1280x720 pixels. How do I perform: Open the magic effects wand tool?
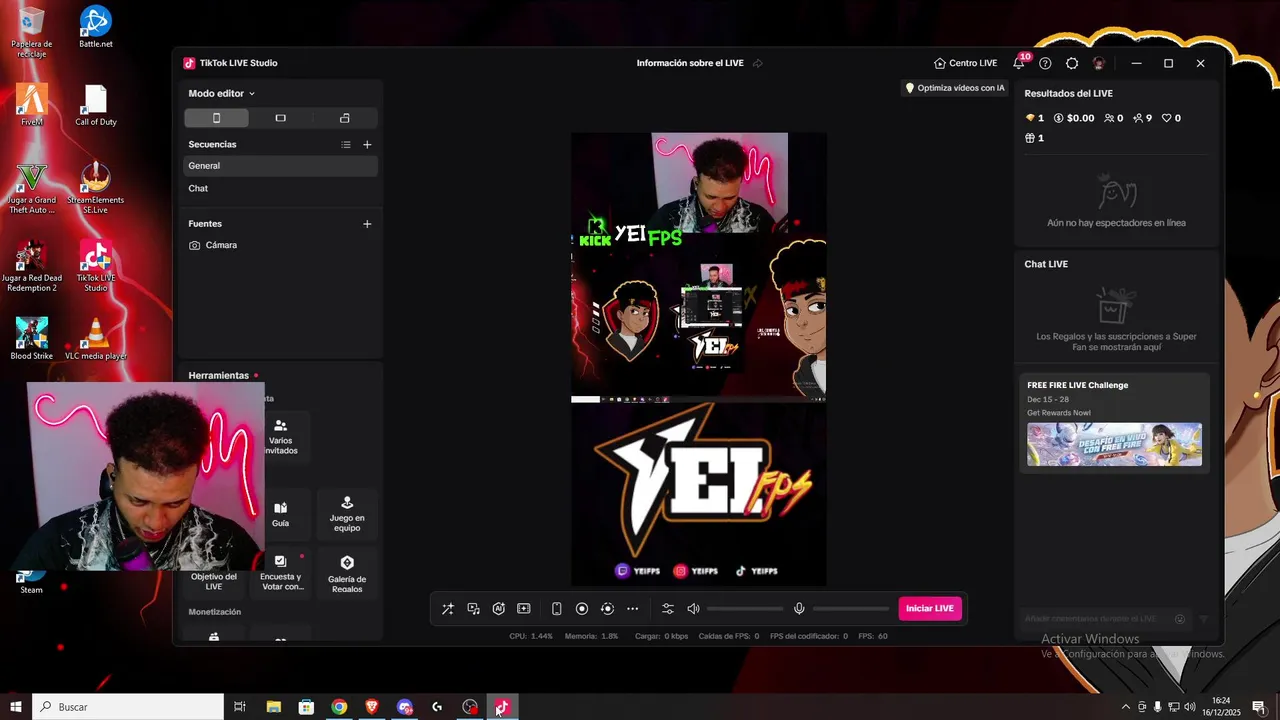click(447, 609)
